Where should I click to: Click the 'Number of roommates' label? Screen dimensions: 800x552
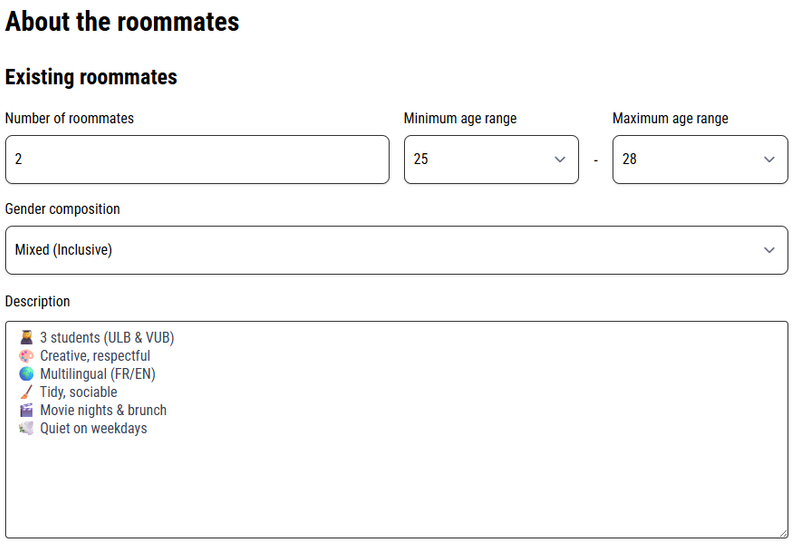tap(69, 118)
